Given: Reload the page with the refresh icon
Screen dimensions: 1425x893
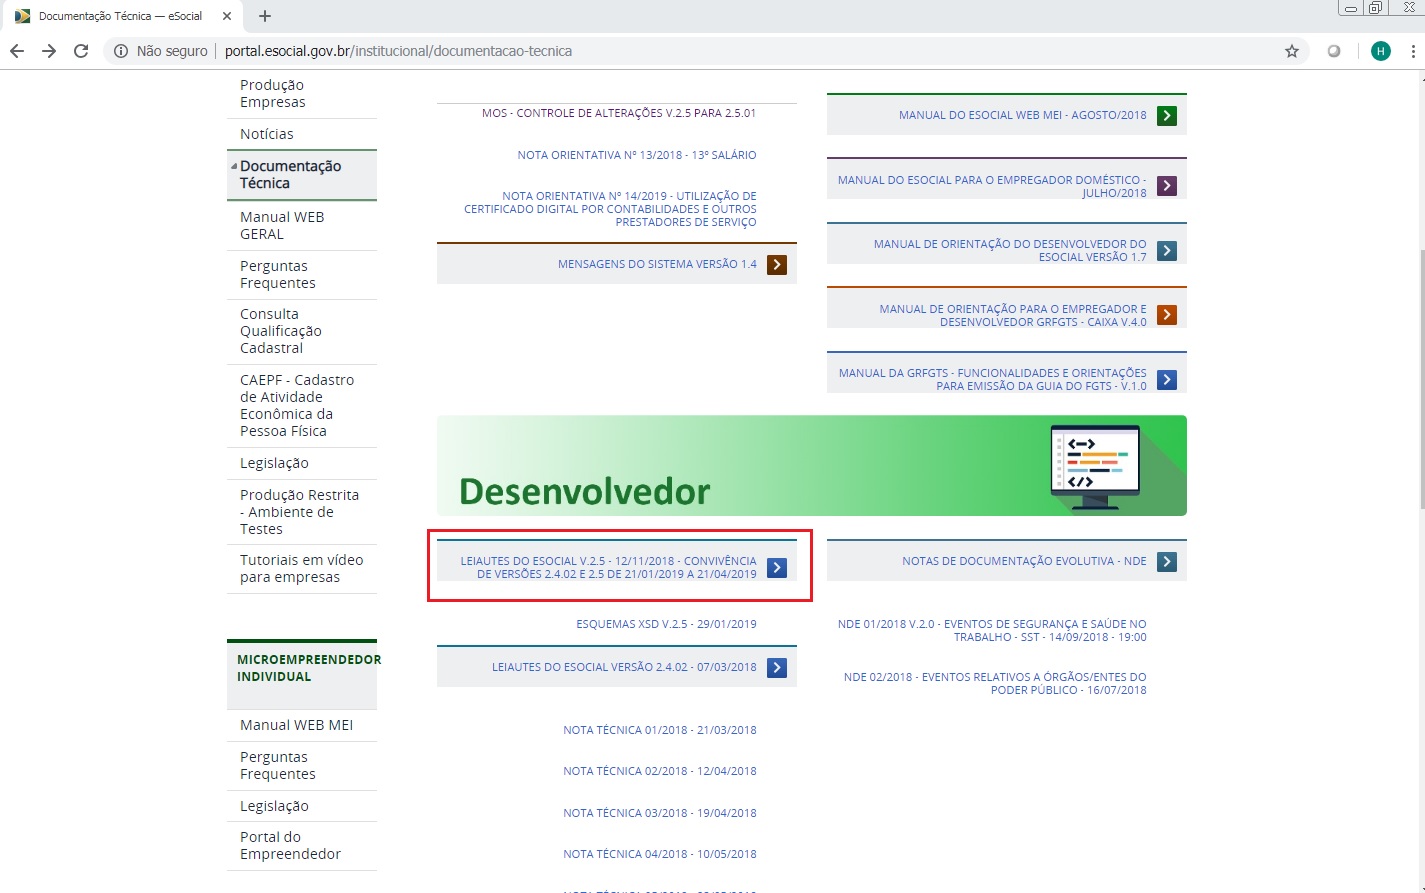Looking at the screenshot, I should click(x=81, y=51).
